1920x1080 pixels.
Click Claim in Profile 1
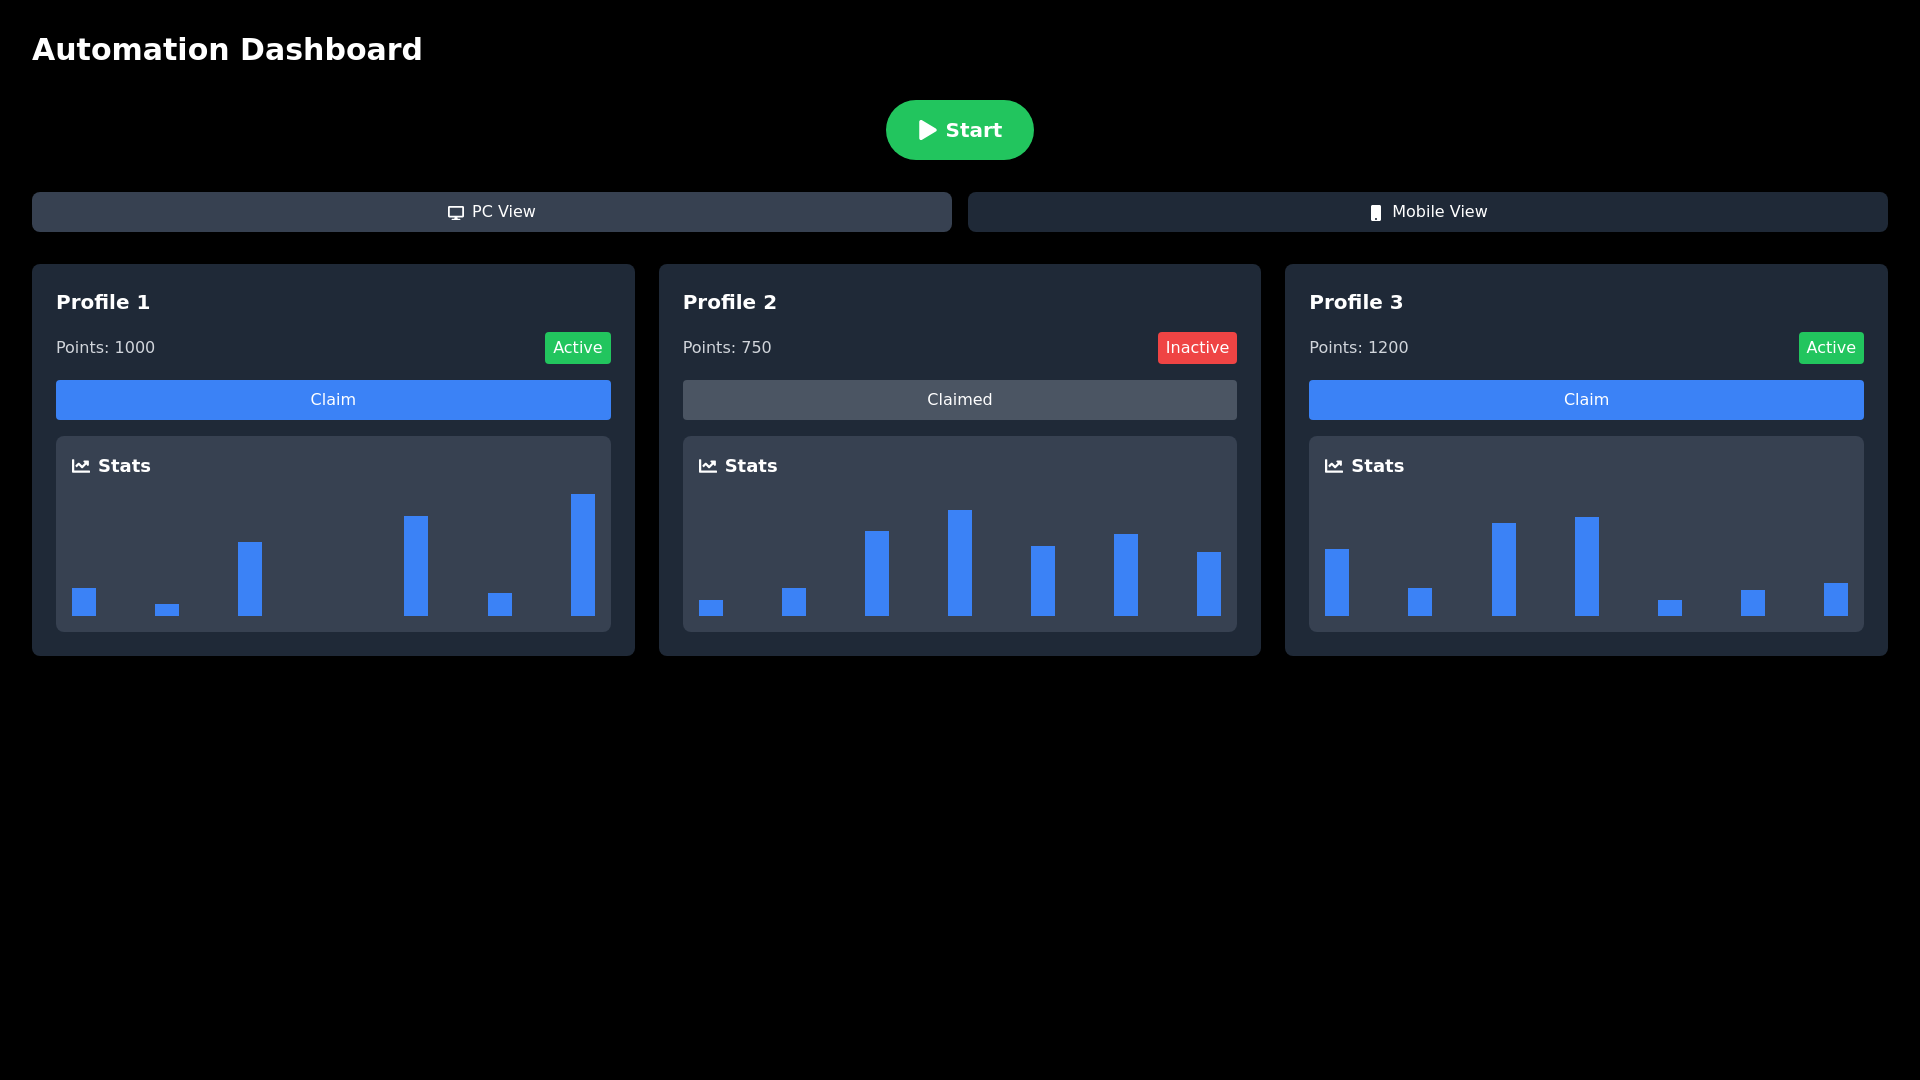pos(333,399)
